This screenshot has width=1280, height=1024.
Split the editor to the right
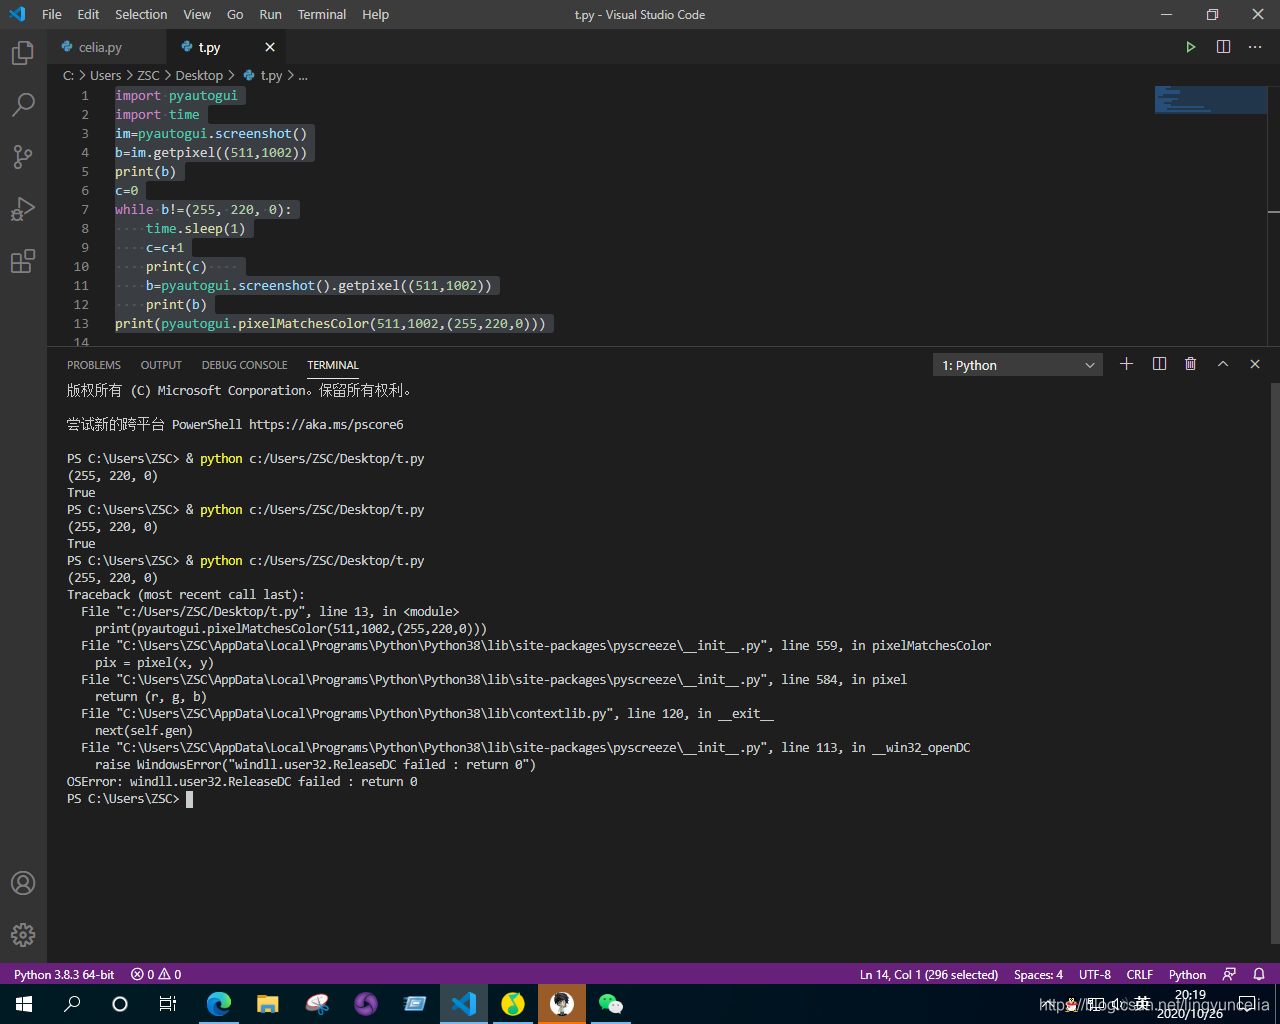(1223, 47)
